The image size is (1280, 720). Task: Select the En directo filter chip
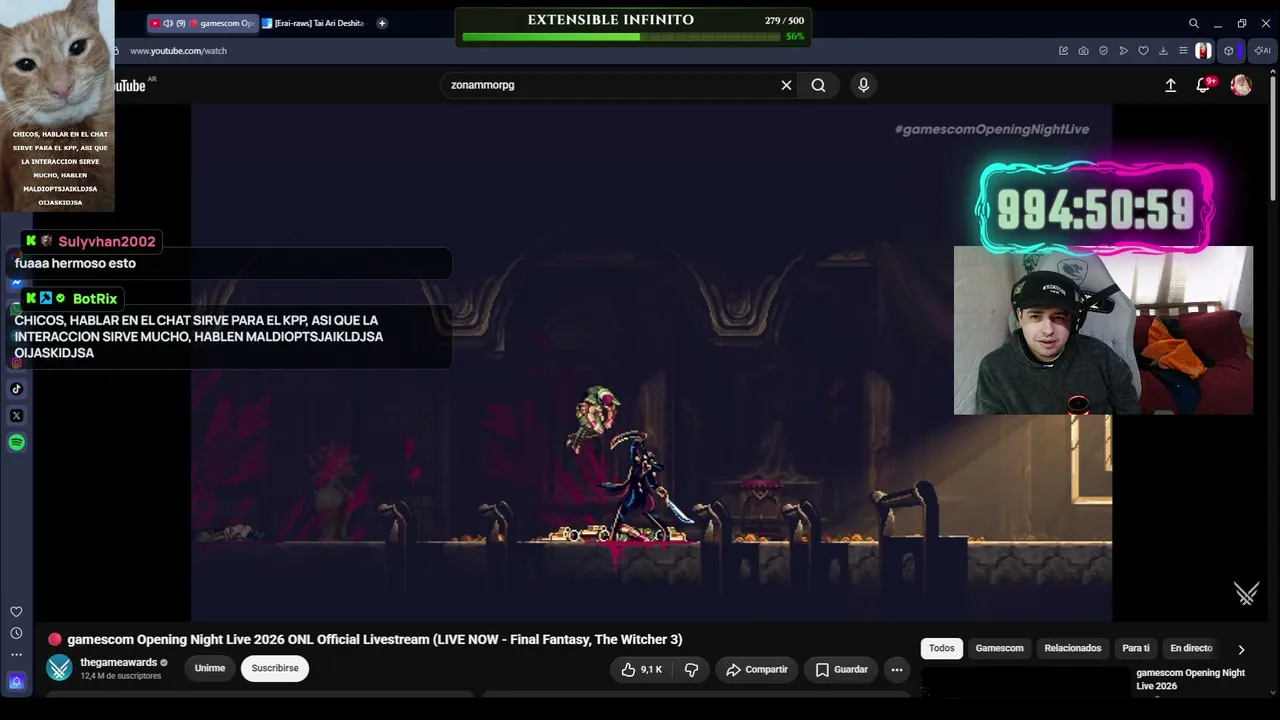pos(1191,649)
